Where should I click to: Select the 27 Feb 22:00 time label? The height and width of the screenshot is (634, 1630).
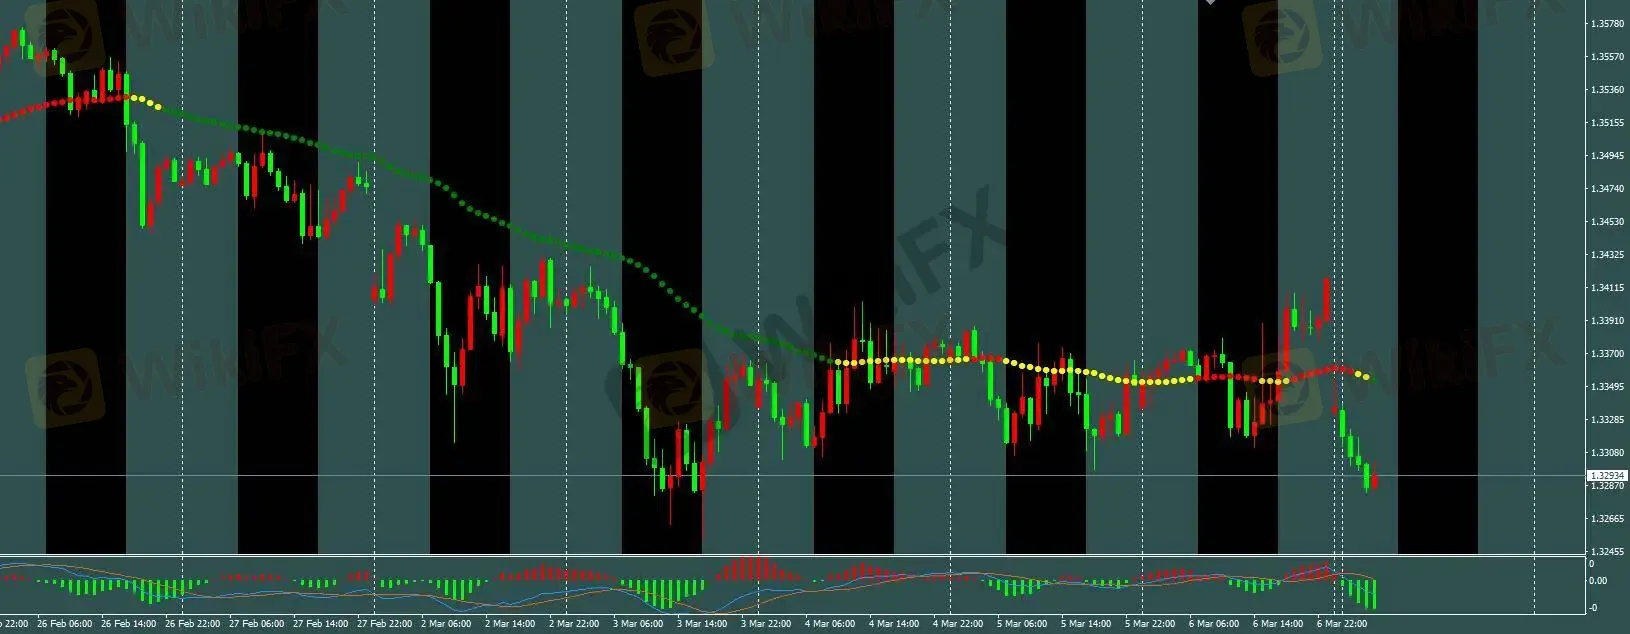tap(382, 624)
